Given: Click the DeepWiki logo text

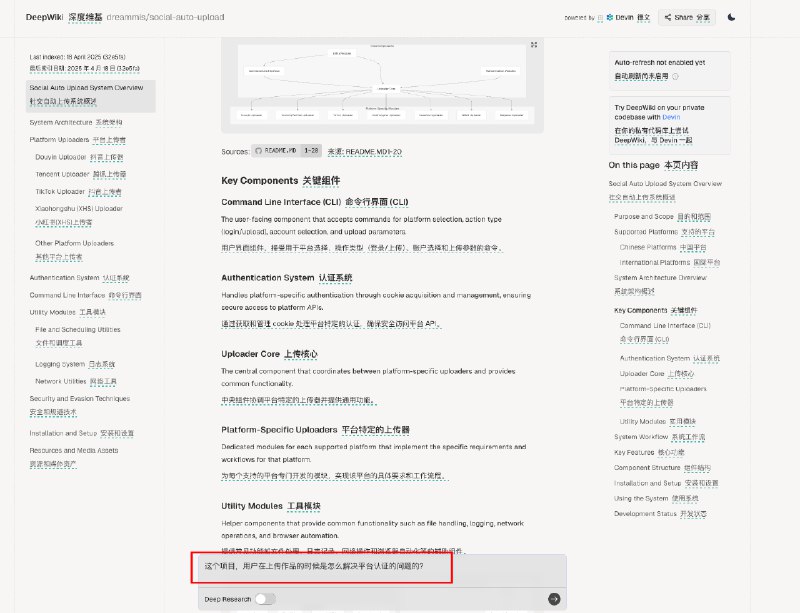Looking at the screenshot, I should point(44,17).
